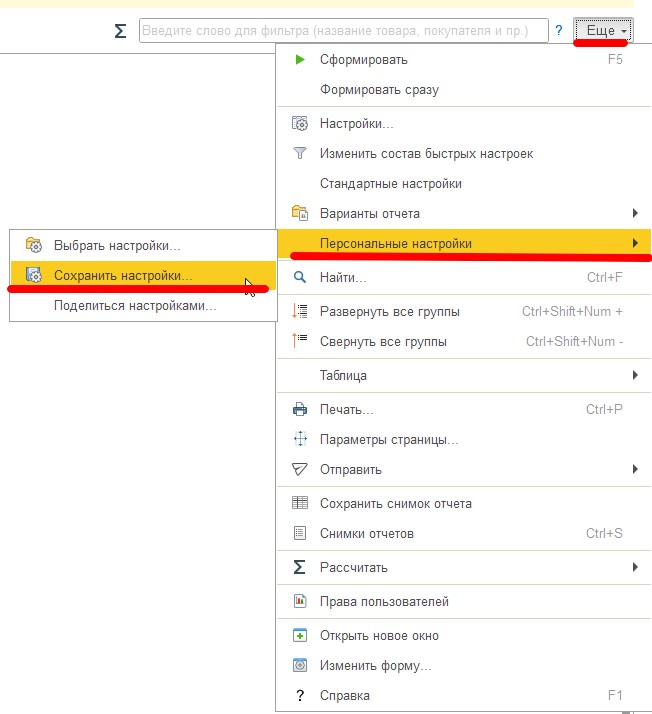Screen dimensions: 652x714
Task: Click the Настройки gear icon
Action: 299,124
